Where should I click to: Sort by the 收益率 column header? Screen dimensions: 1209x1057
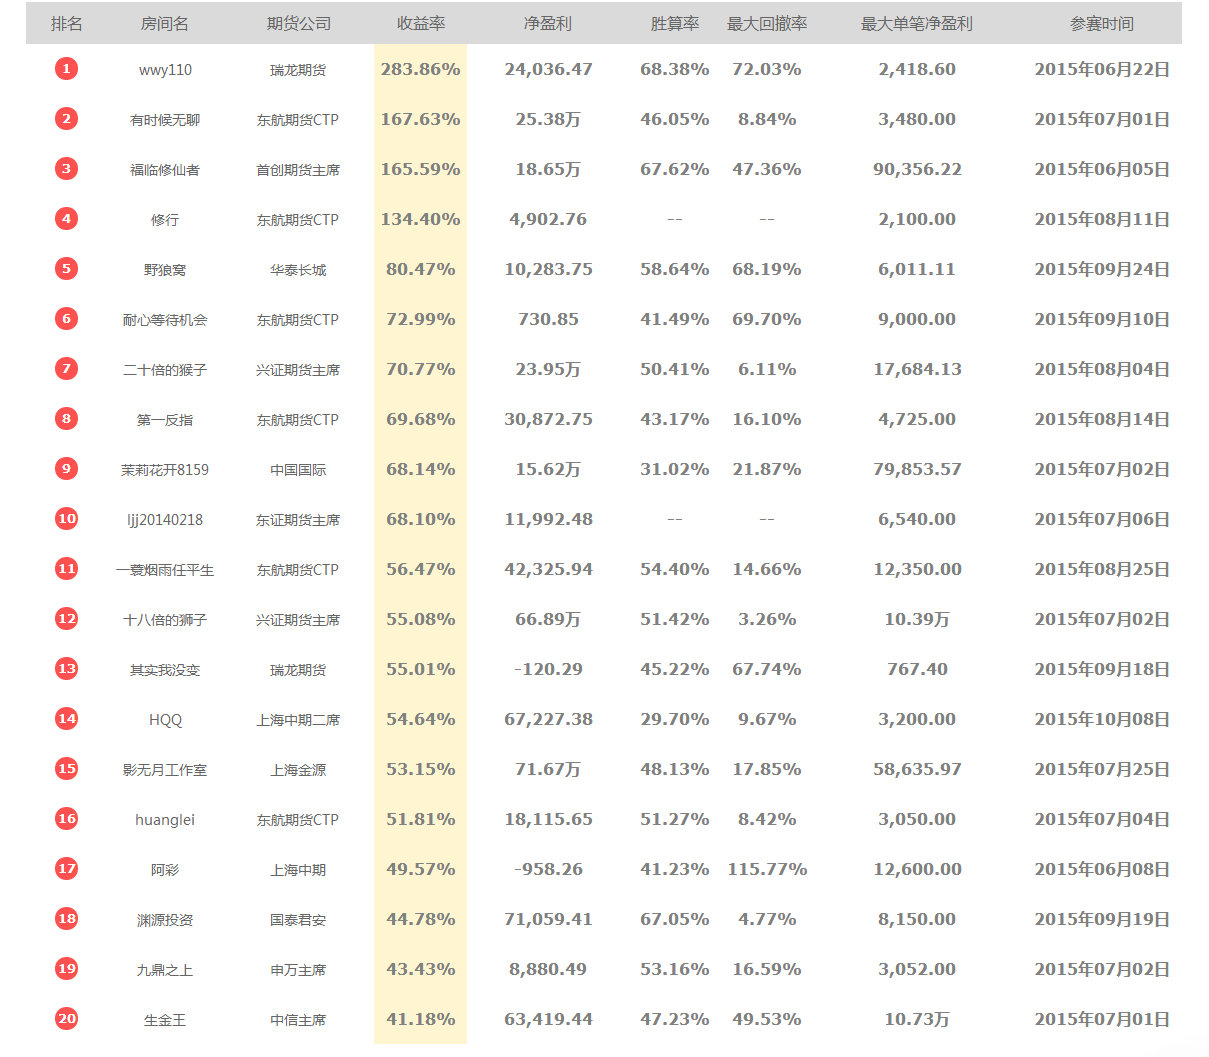coord(421,23)
